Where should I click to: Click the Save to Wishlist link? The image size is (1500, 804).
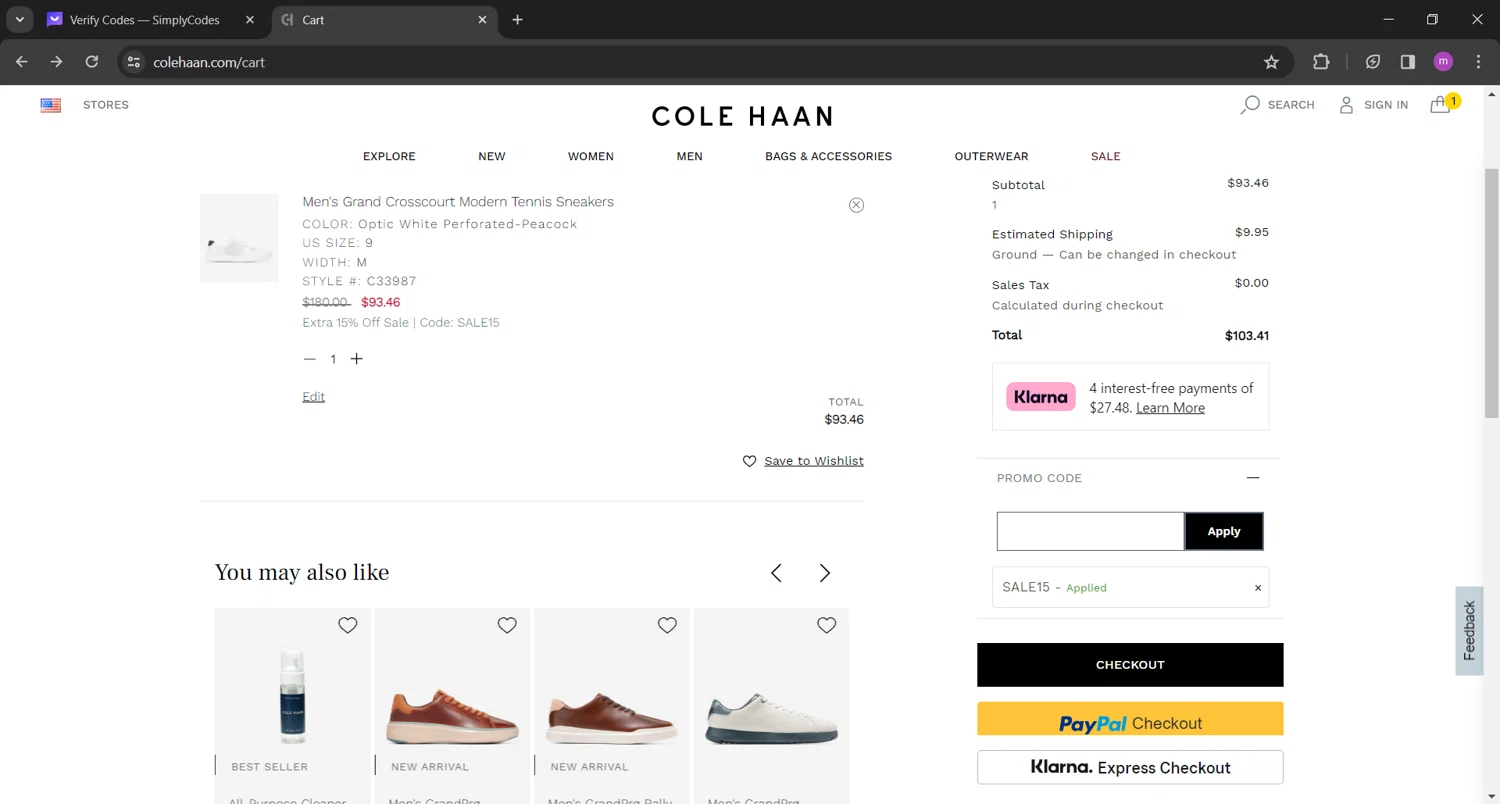pyautogui.click(x=814, y=461)
